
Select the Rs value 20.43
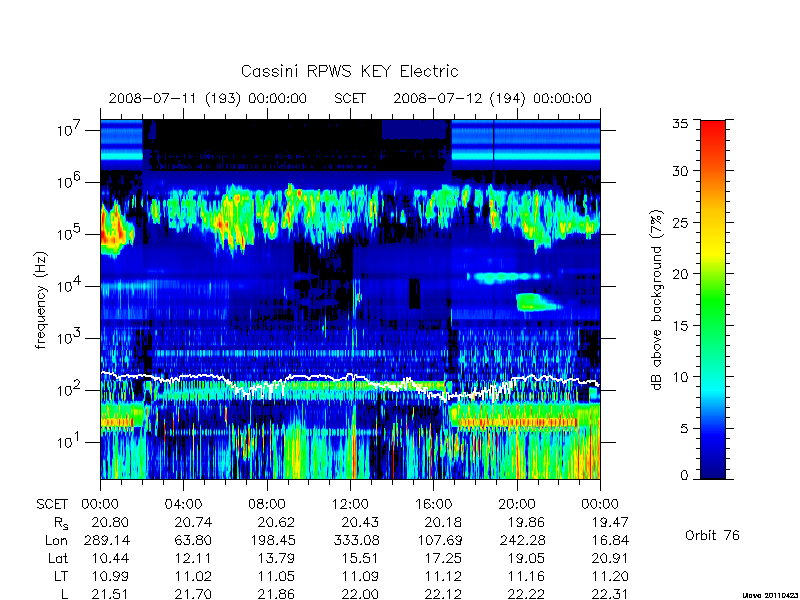click(360, 522)
